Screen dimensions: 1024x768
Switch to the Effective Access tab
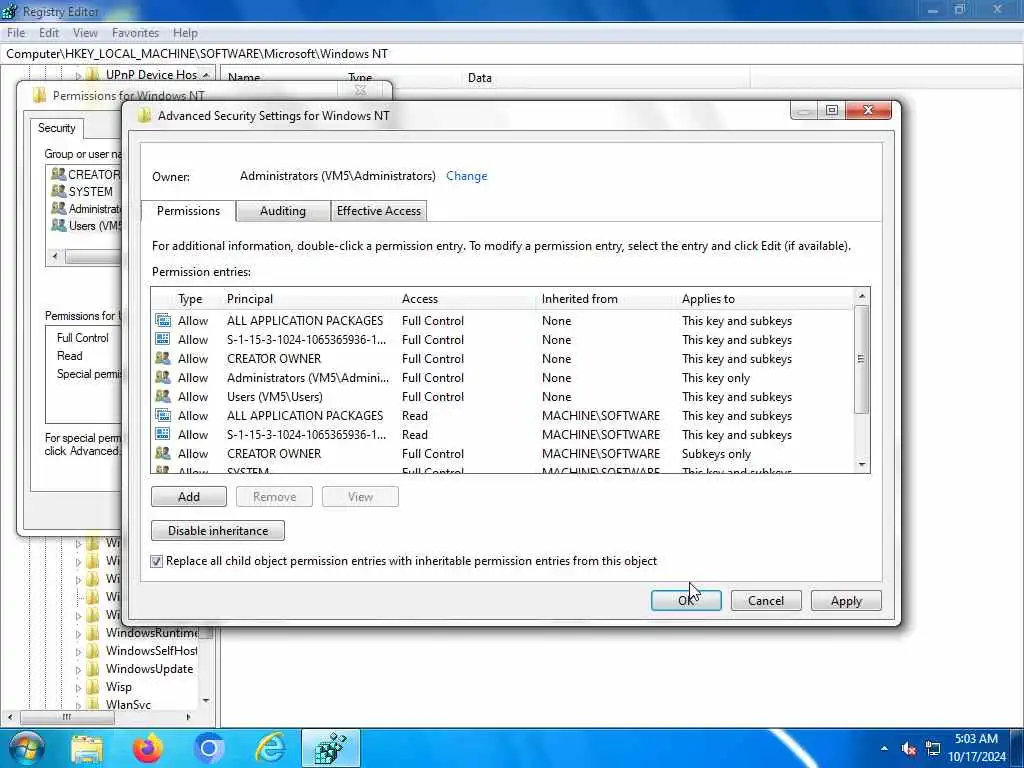(379, 211)
